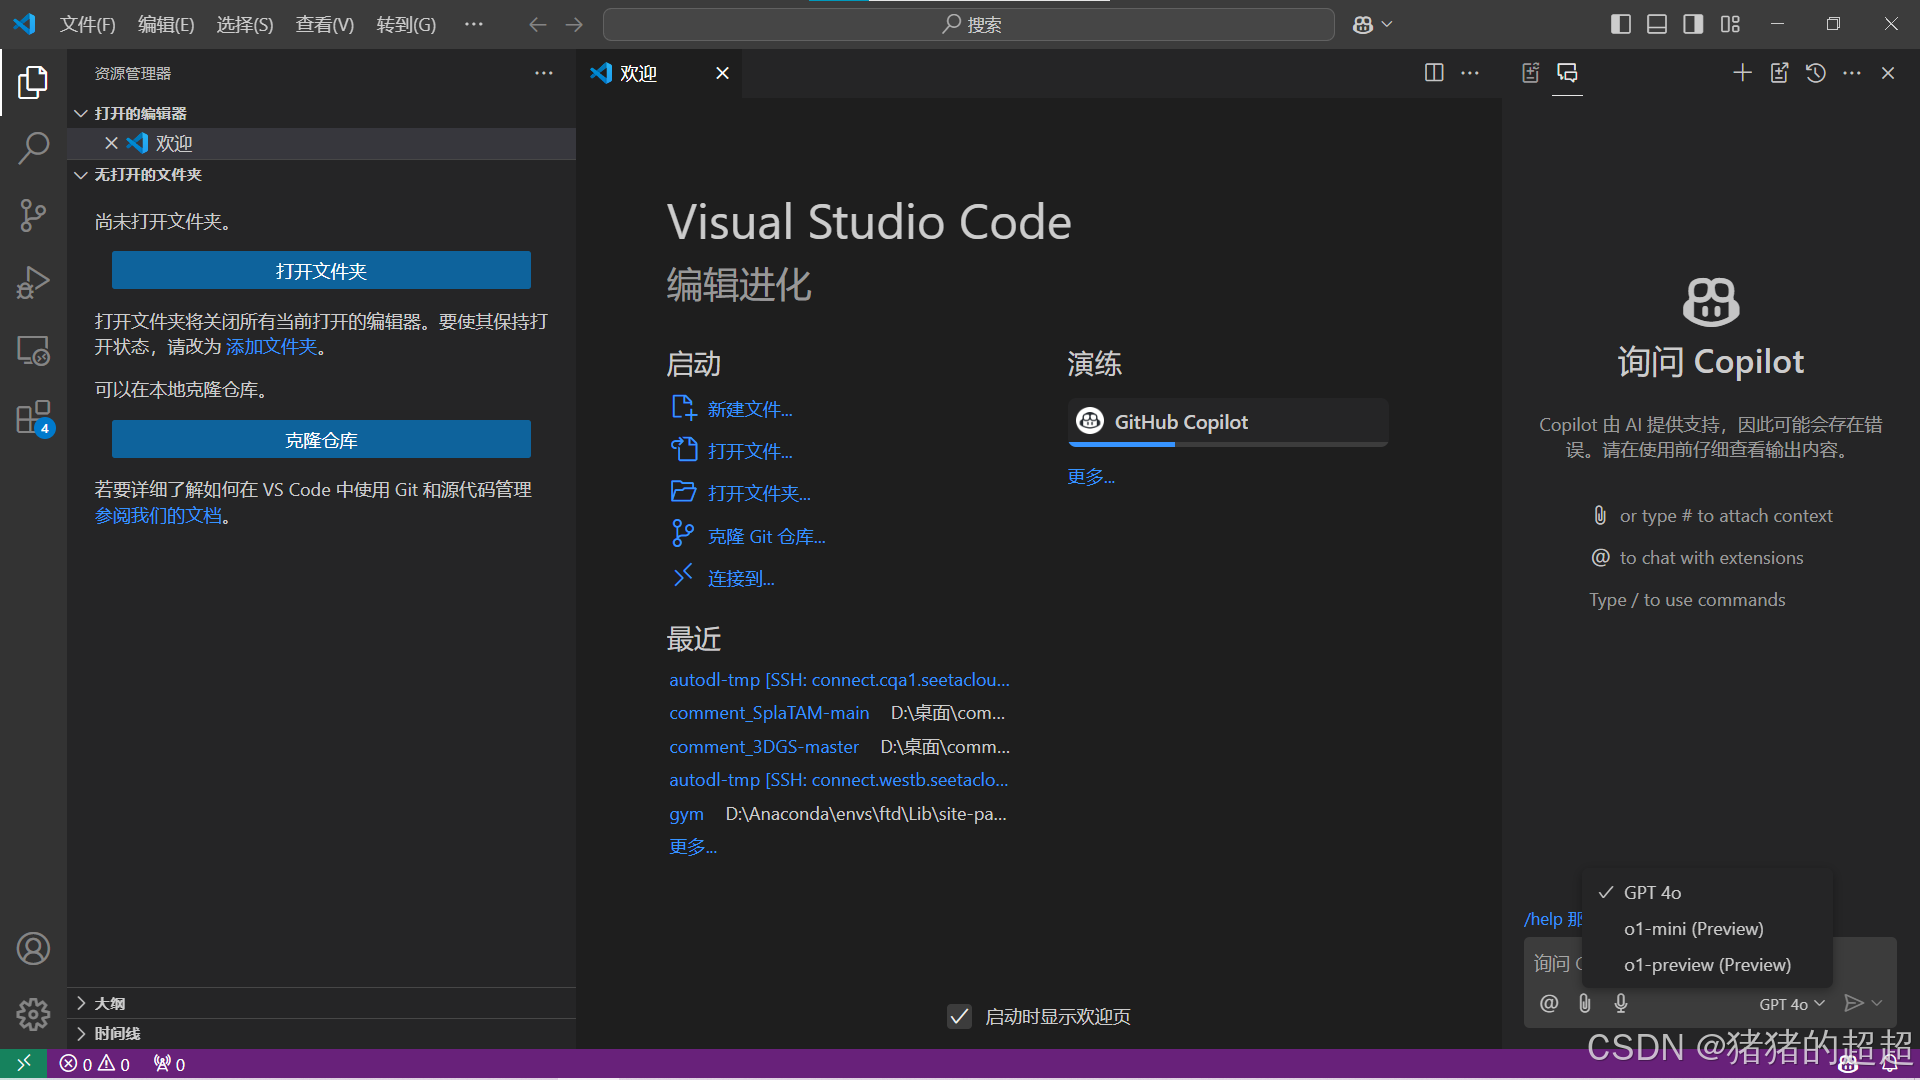Uncheck show welcome page on startup
This screenshot has width=1920, height=1080.
point(959,1016)
